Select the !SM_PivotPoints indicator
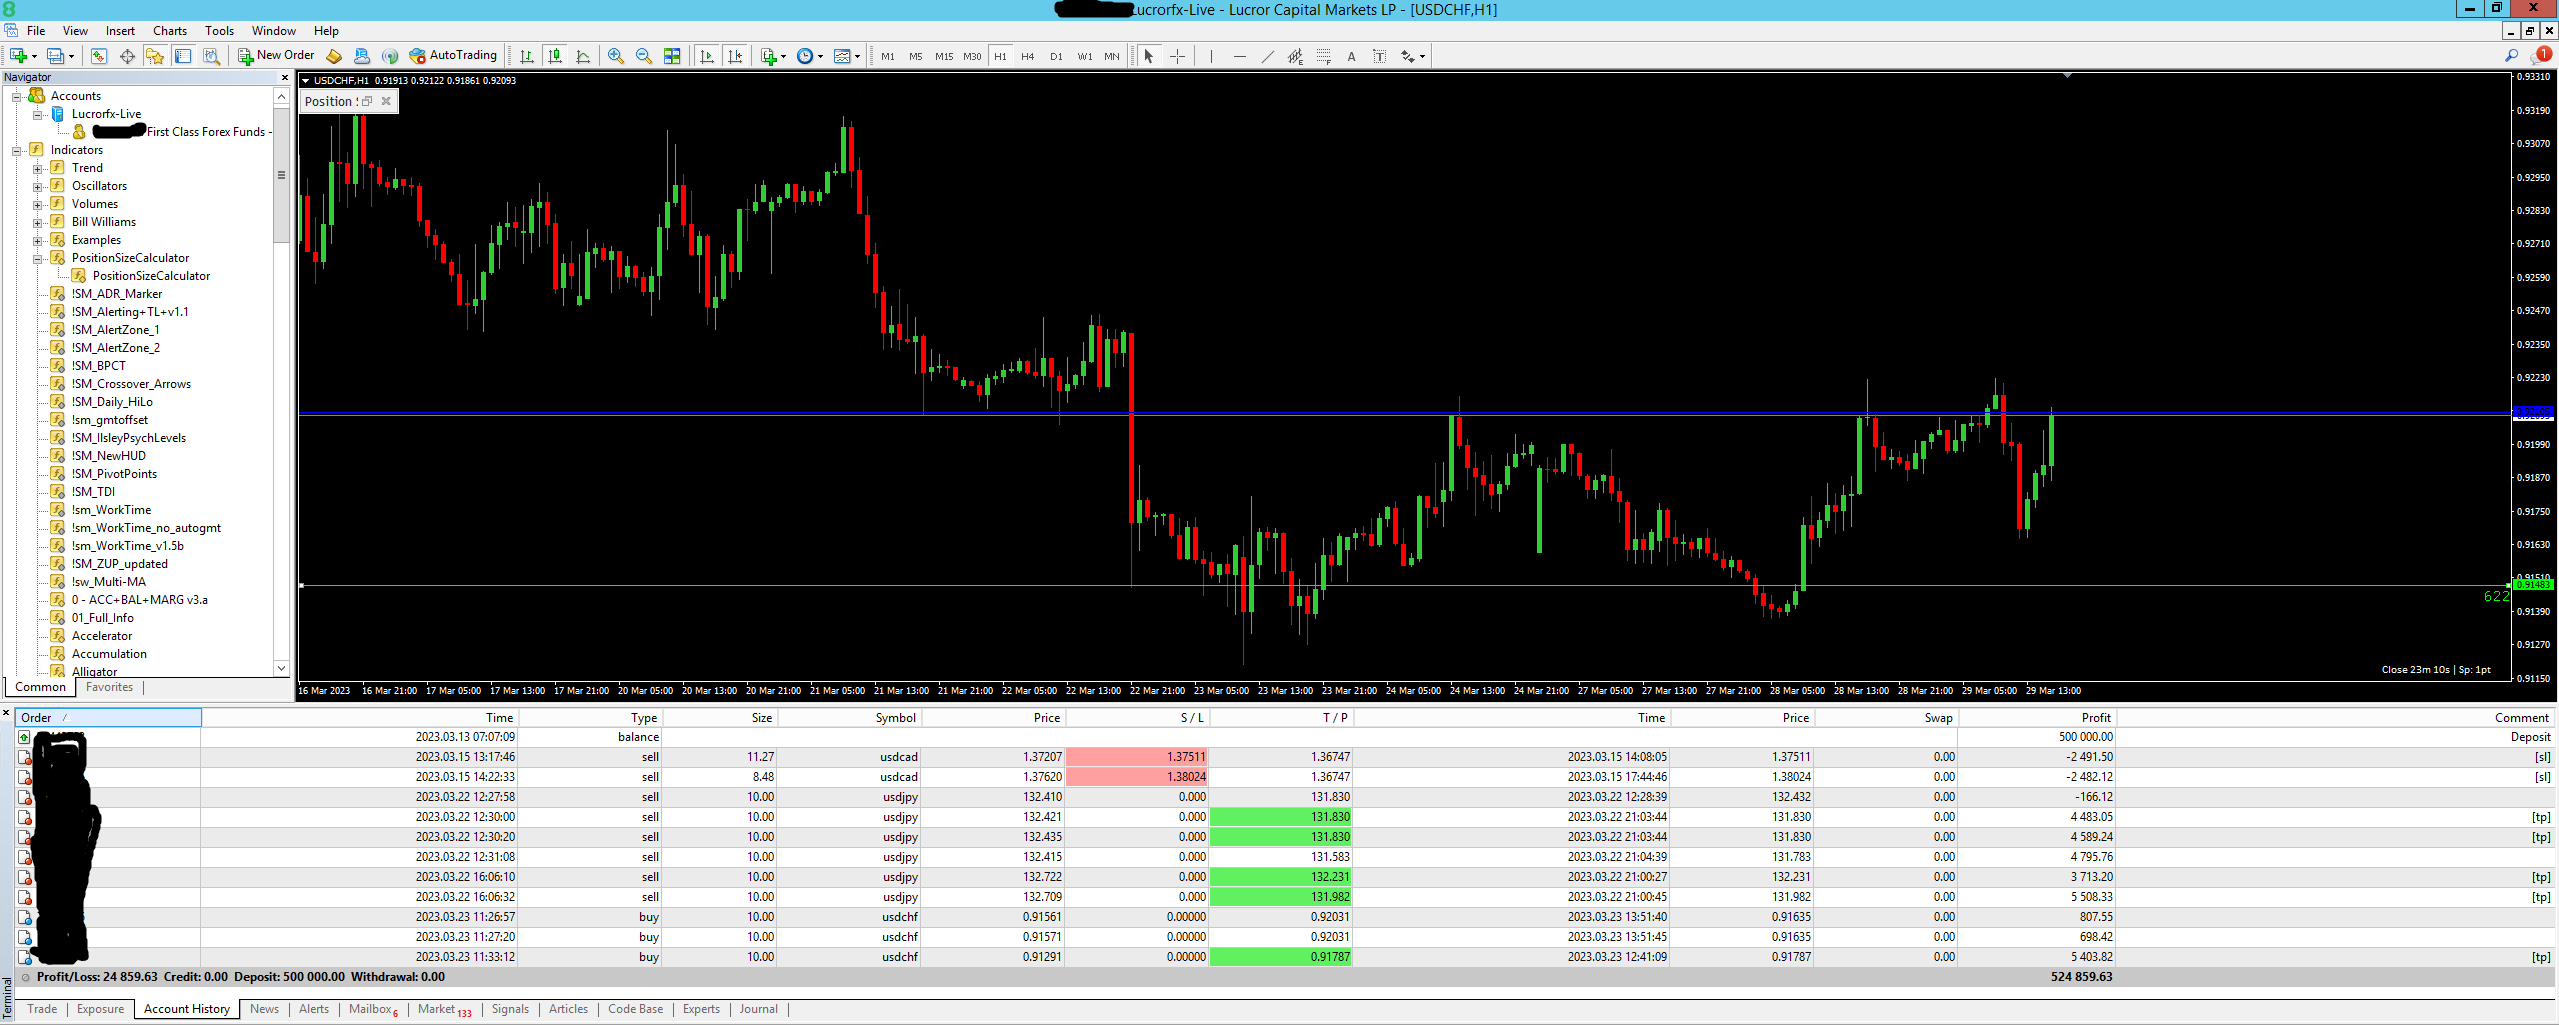This screenshot has height=1026, width=2559. coord(114,474)
